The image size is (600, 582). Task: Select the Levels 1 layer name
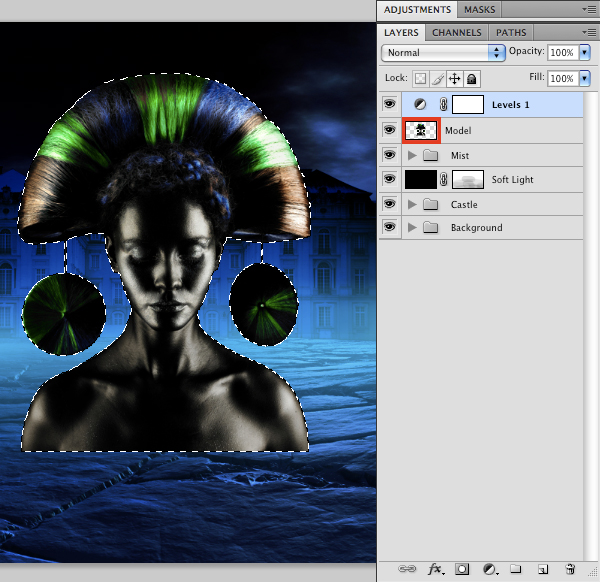point(510,105)
